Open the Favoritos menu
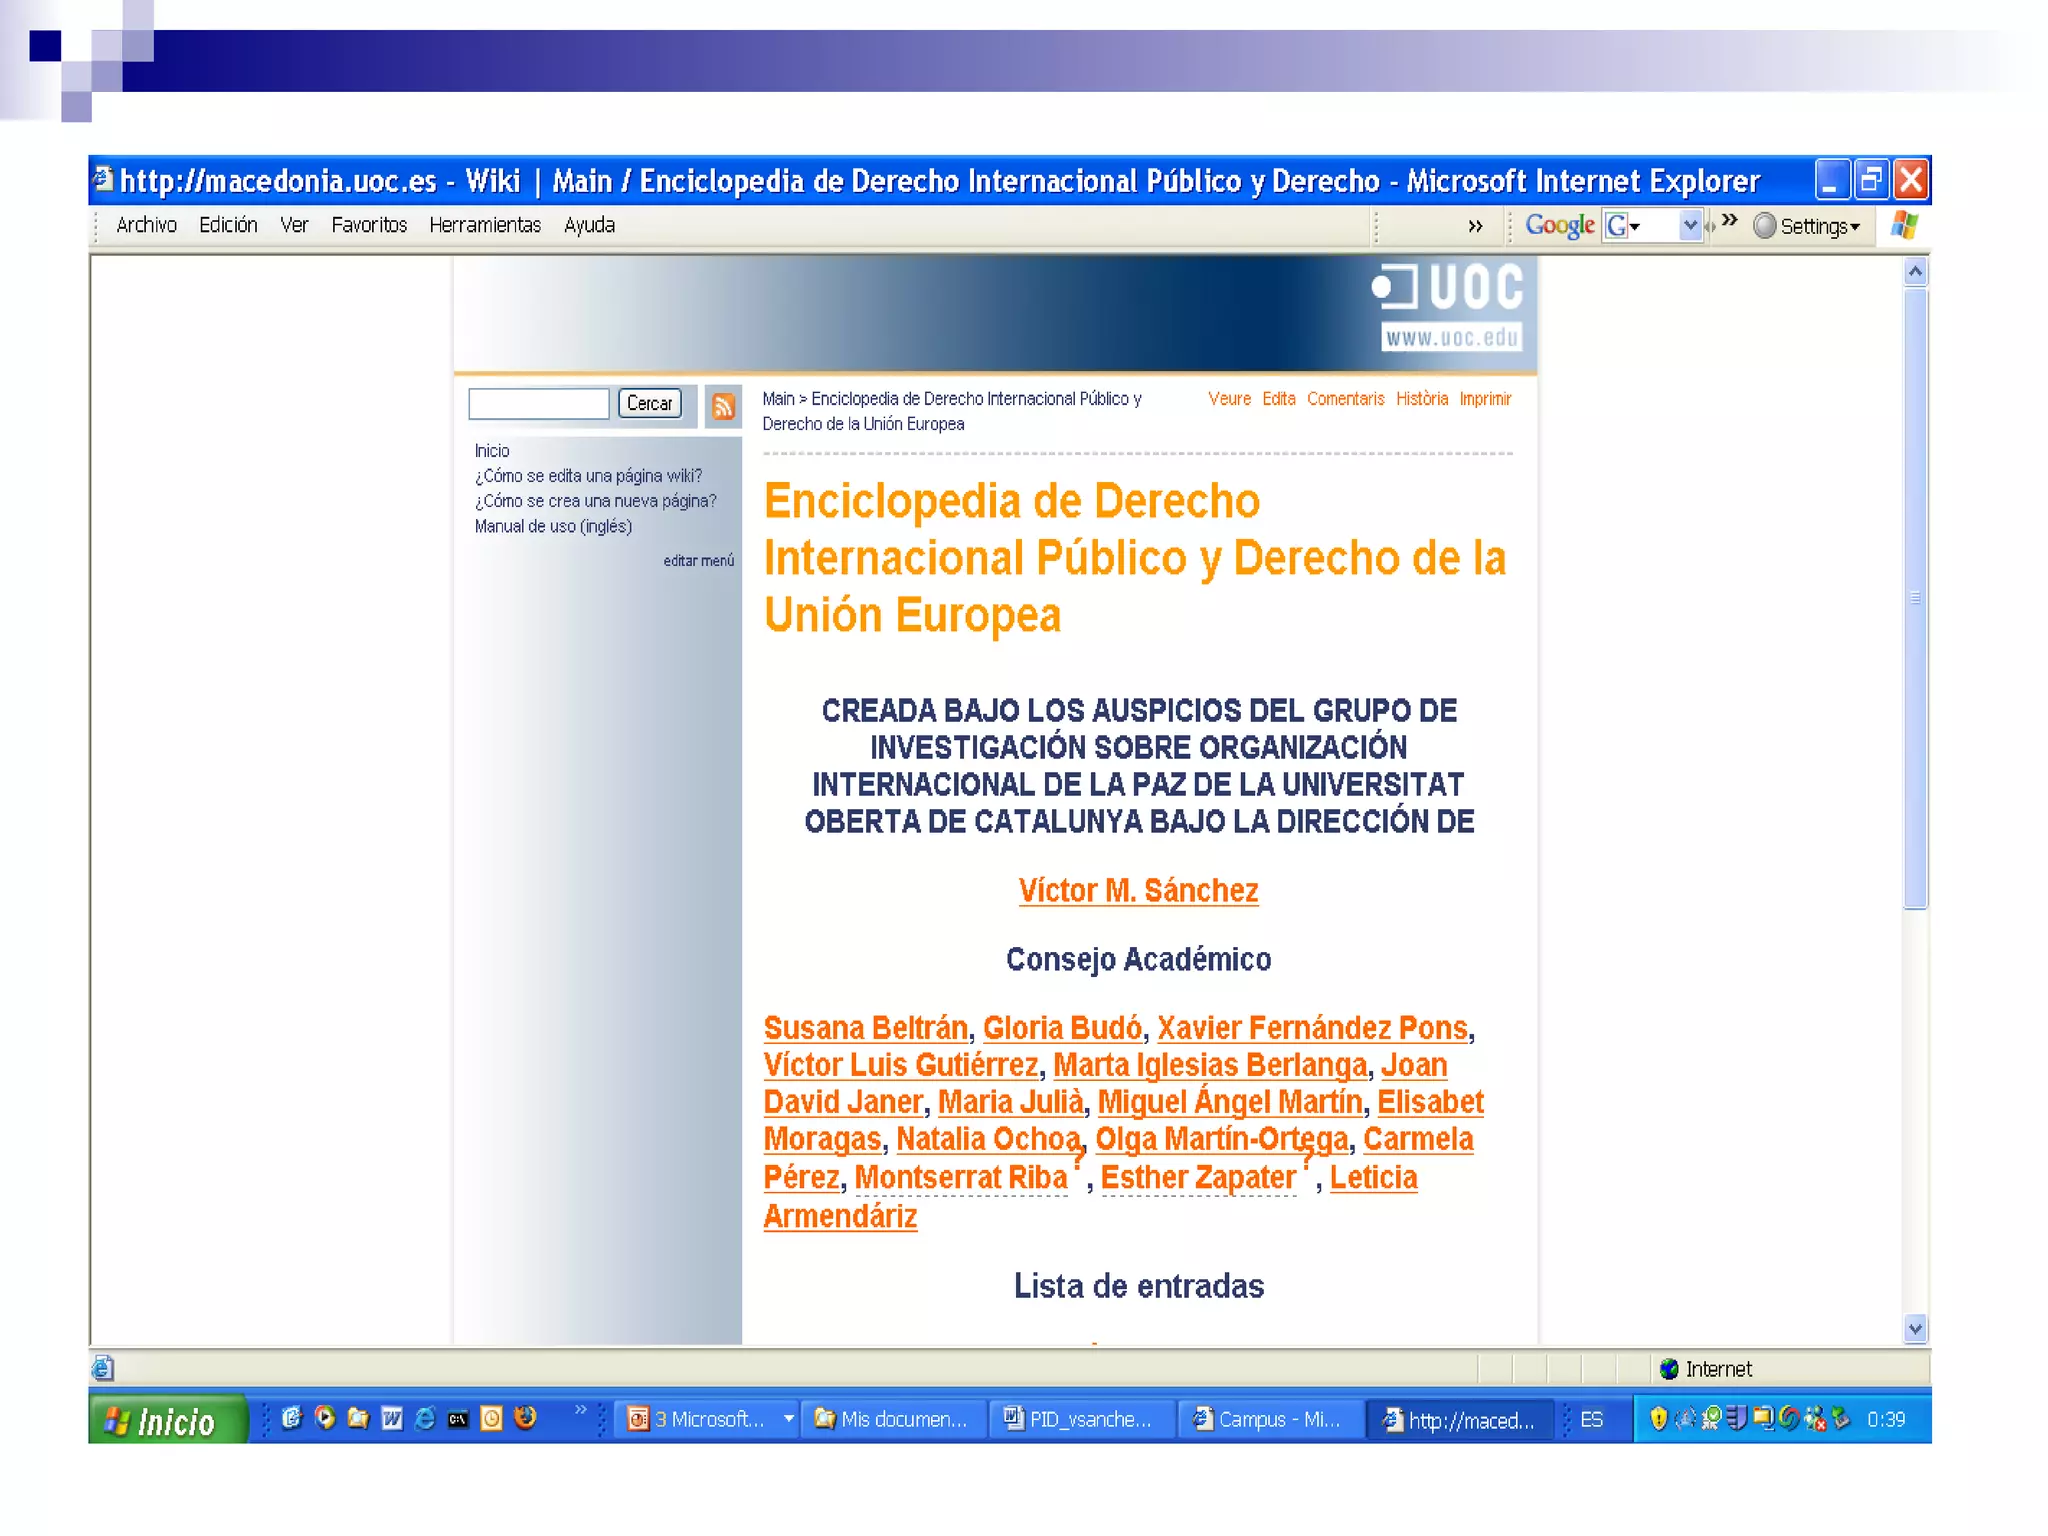The image size is (2048, 1536). point(369,225)
